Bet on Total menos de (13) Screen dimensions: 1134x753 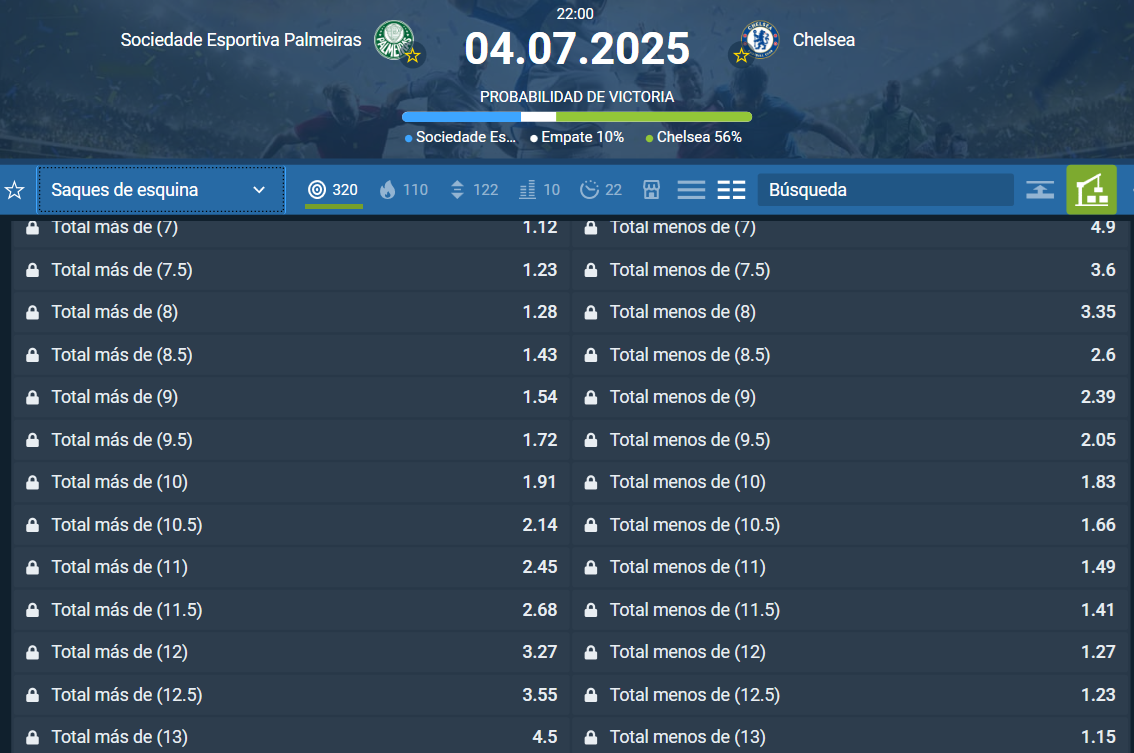click(850, 737)
